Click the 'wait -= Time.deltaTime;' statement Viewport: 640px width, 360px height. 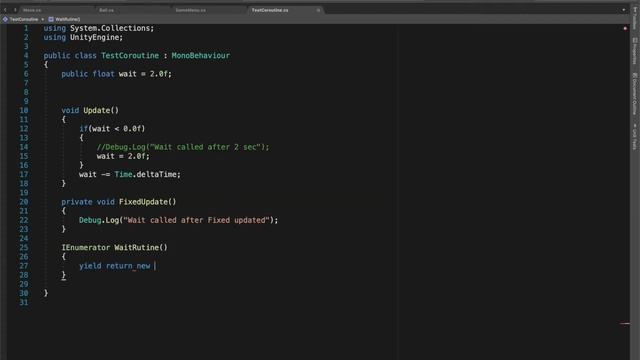pyautogui.click(x=130, y=174)
